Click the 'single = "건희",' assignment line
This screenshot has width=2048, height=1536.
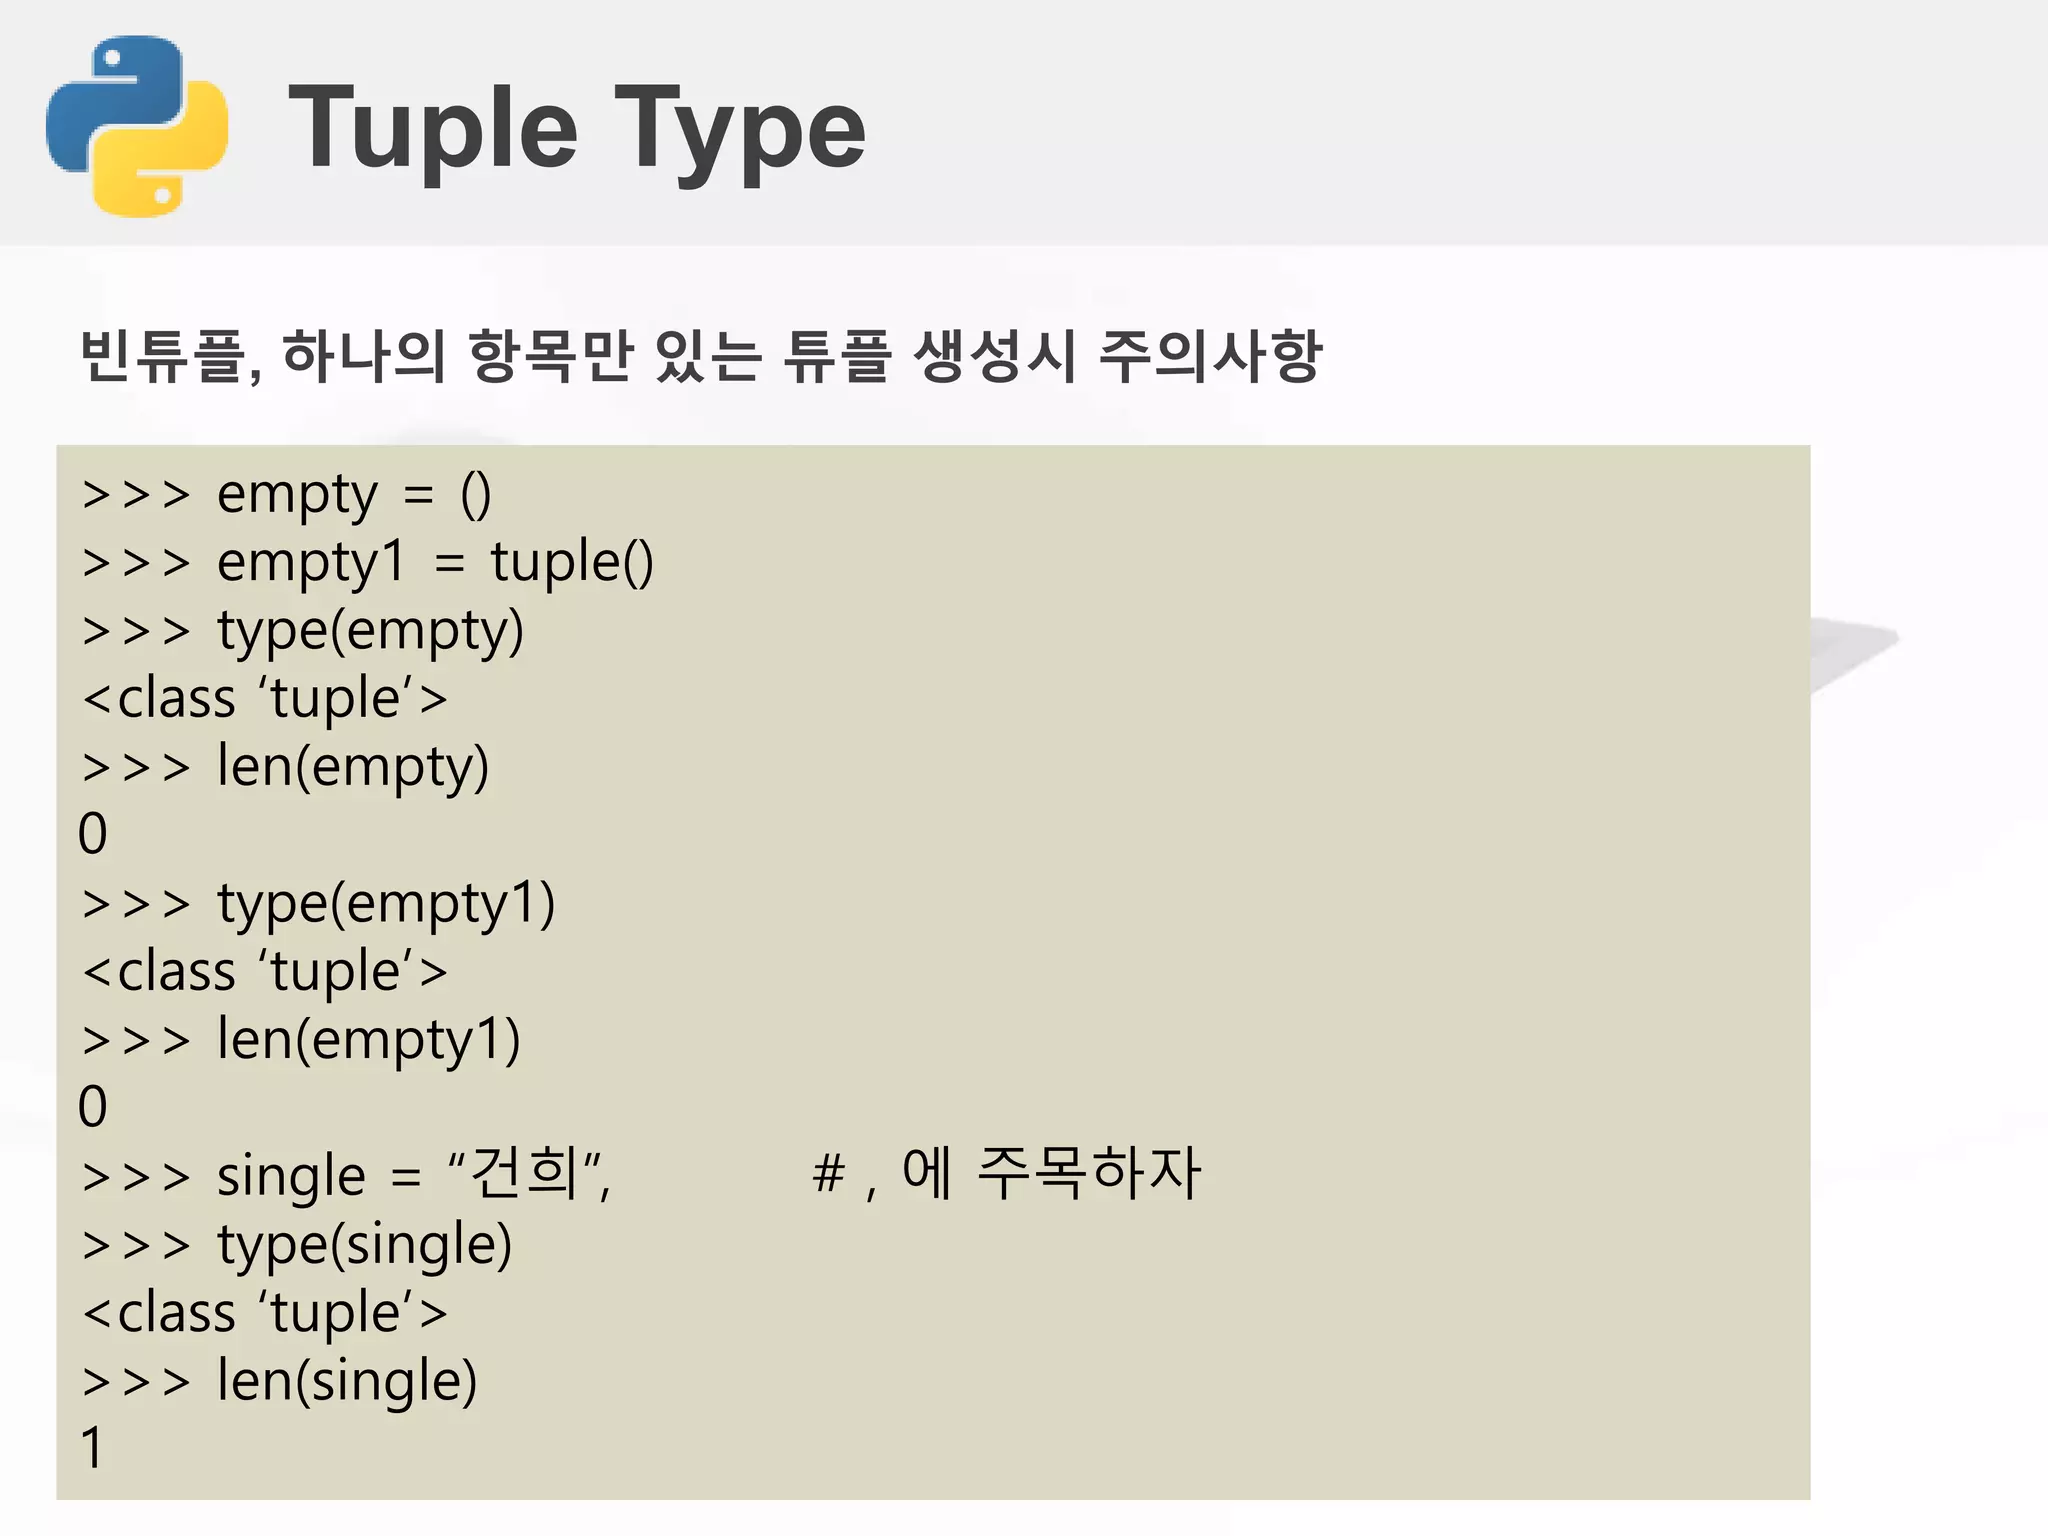pyautogui.click(x=346, y=1175)
